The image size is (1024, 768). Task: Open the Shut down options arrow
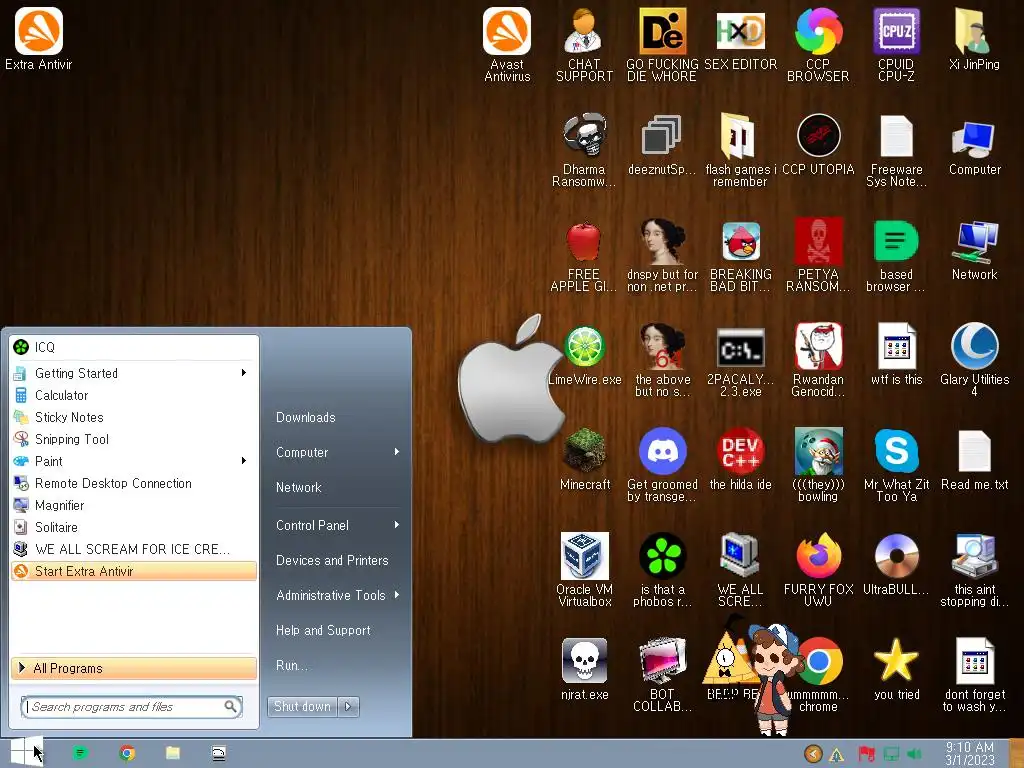349,706
